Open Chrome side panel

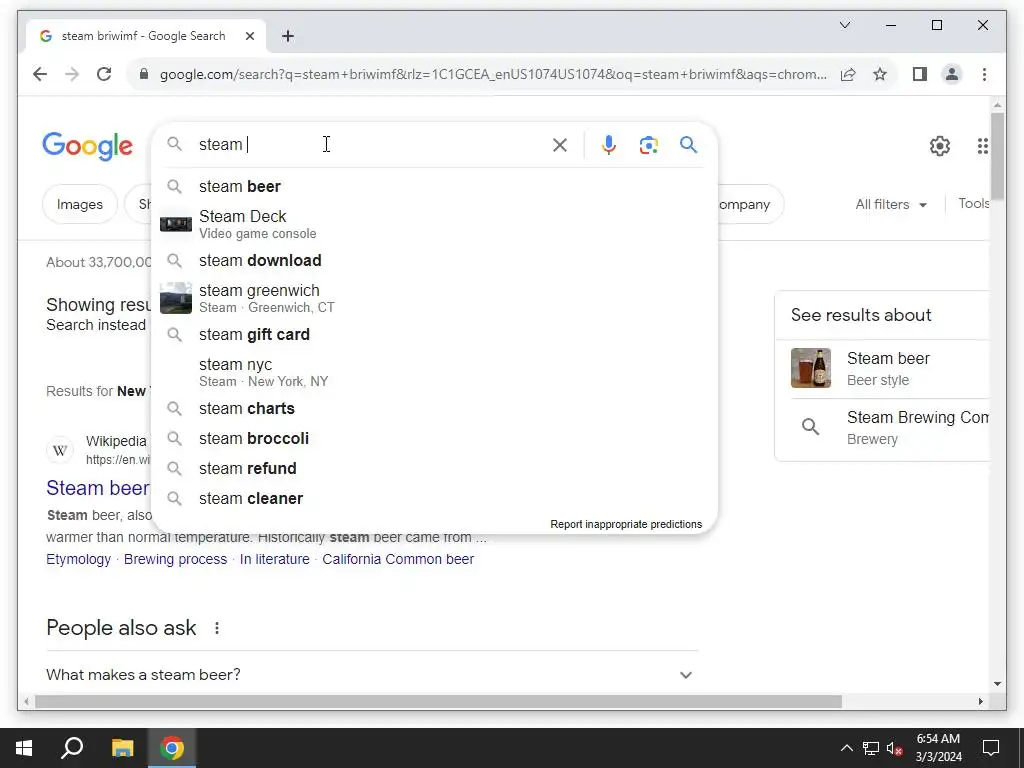point(920,74)
